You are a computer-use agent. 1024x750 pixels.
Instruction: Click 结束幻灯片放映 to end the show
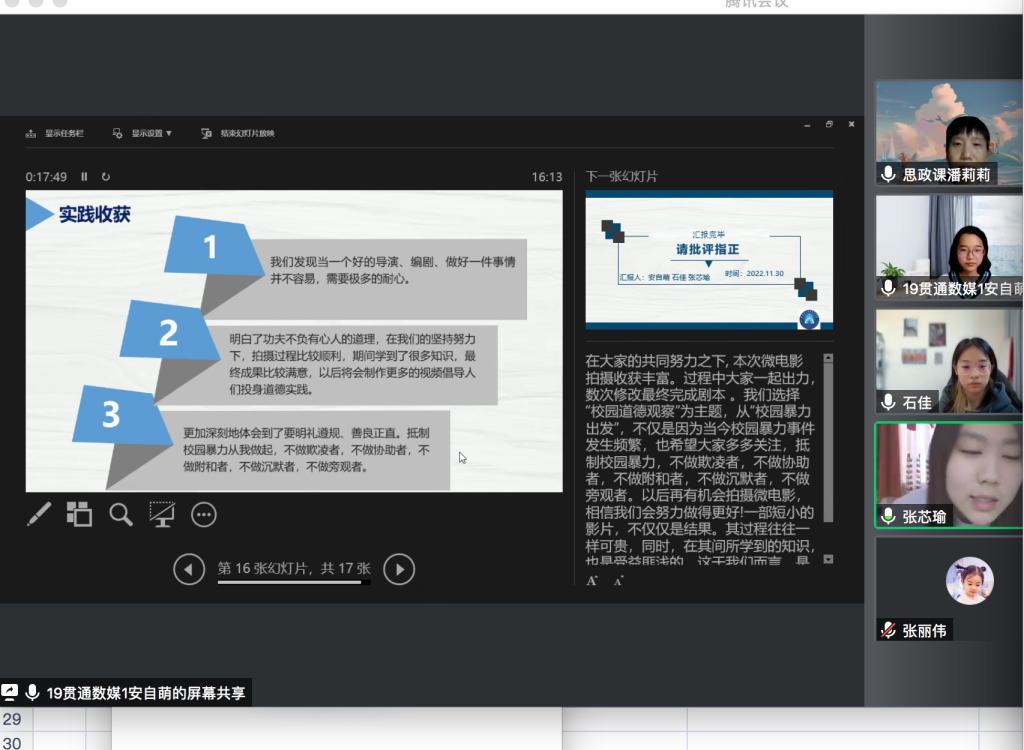[238, 133]
